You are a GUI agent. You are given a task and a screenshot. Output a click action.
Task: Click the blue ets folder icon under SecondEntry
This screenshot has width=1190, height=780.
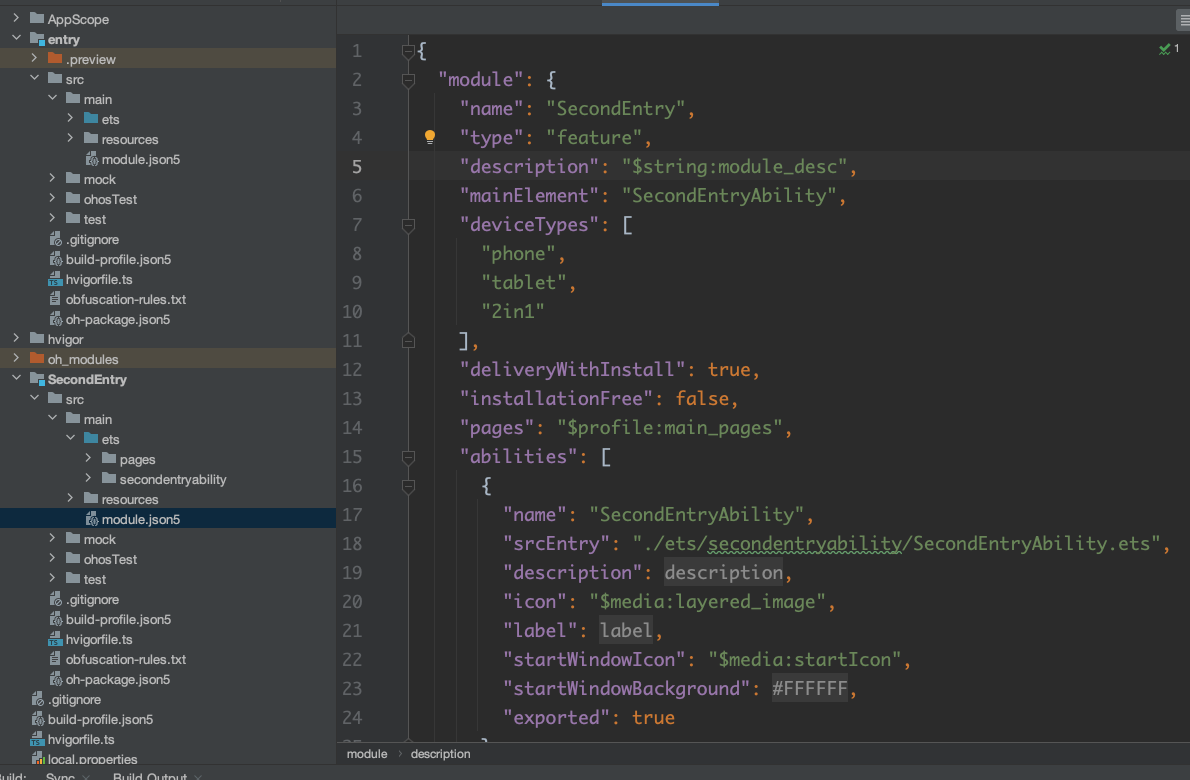click(x=91, y=439)
